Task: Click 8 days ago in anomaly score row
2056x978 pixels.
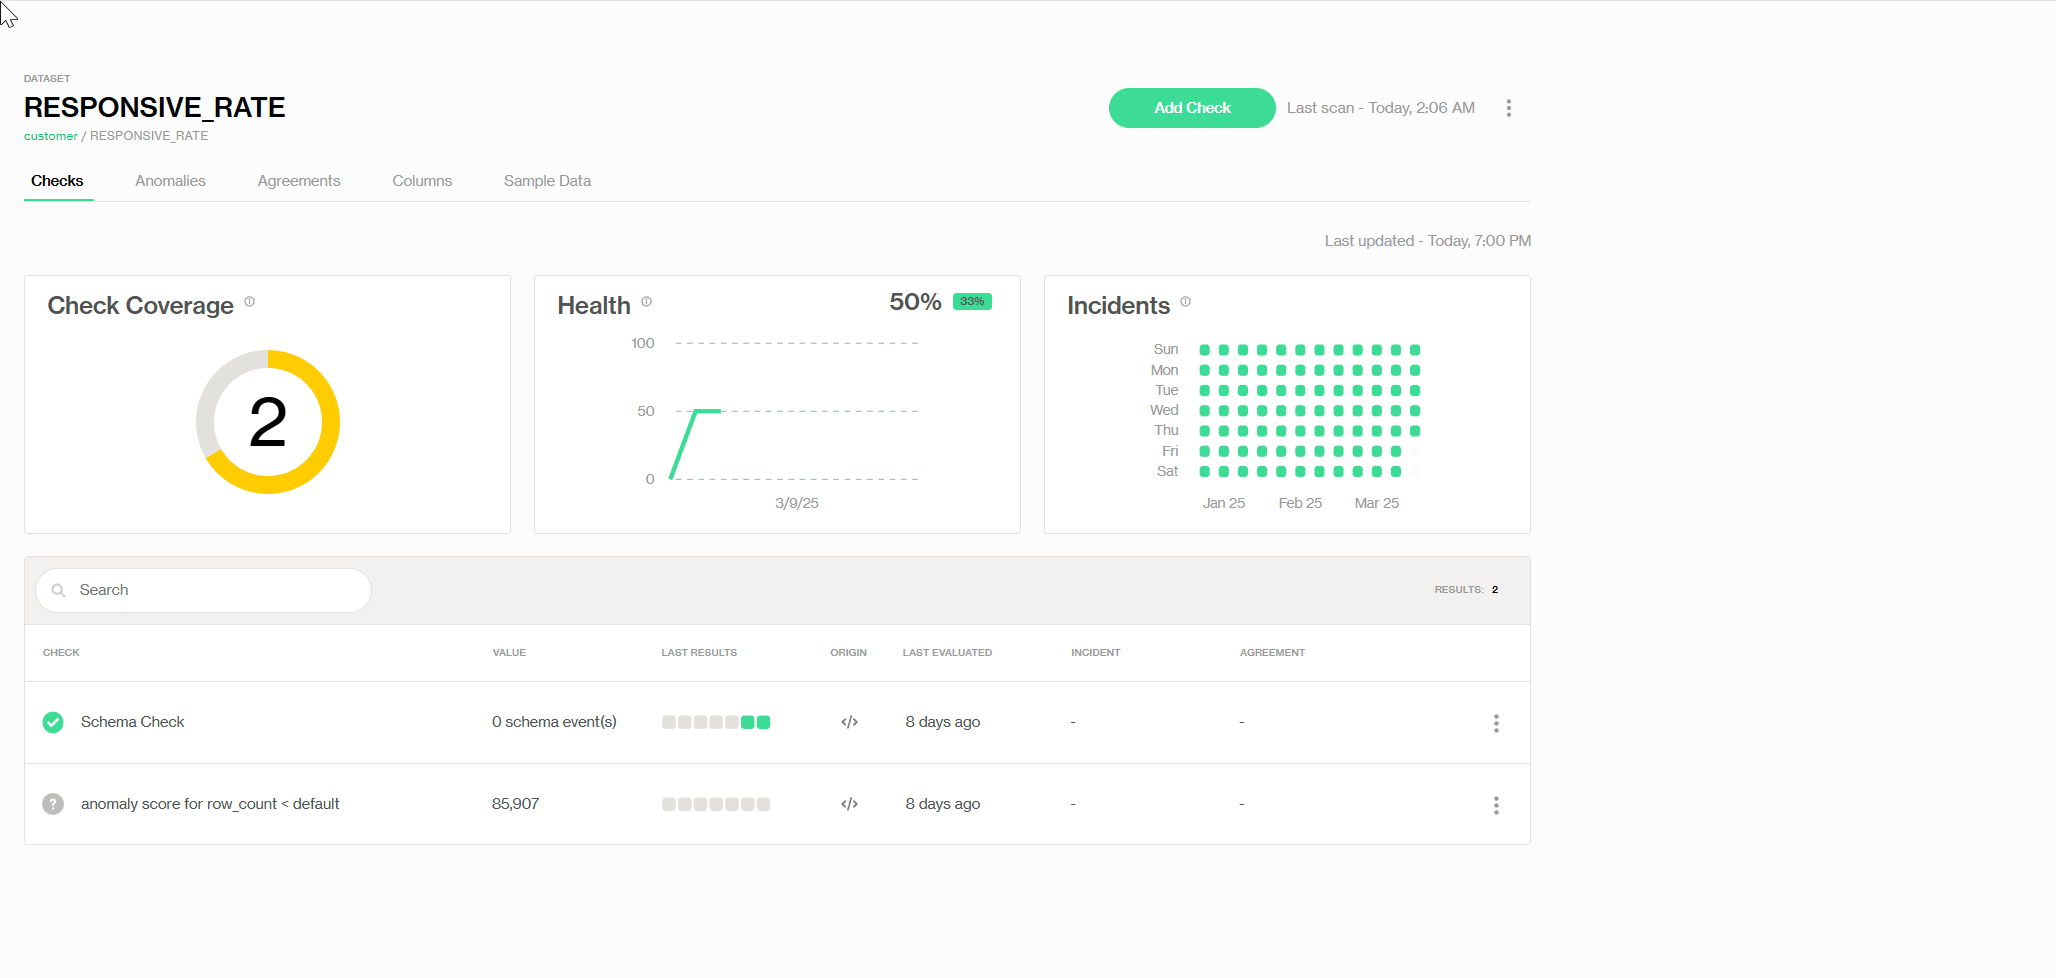Action: [x=943, y=804]
